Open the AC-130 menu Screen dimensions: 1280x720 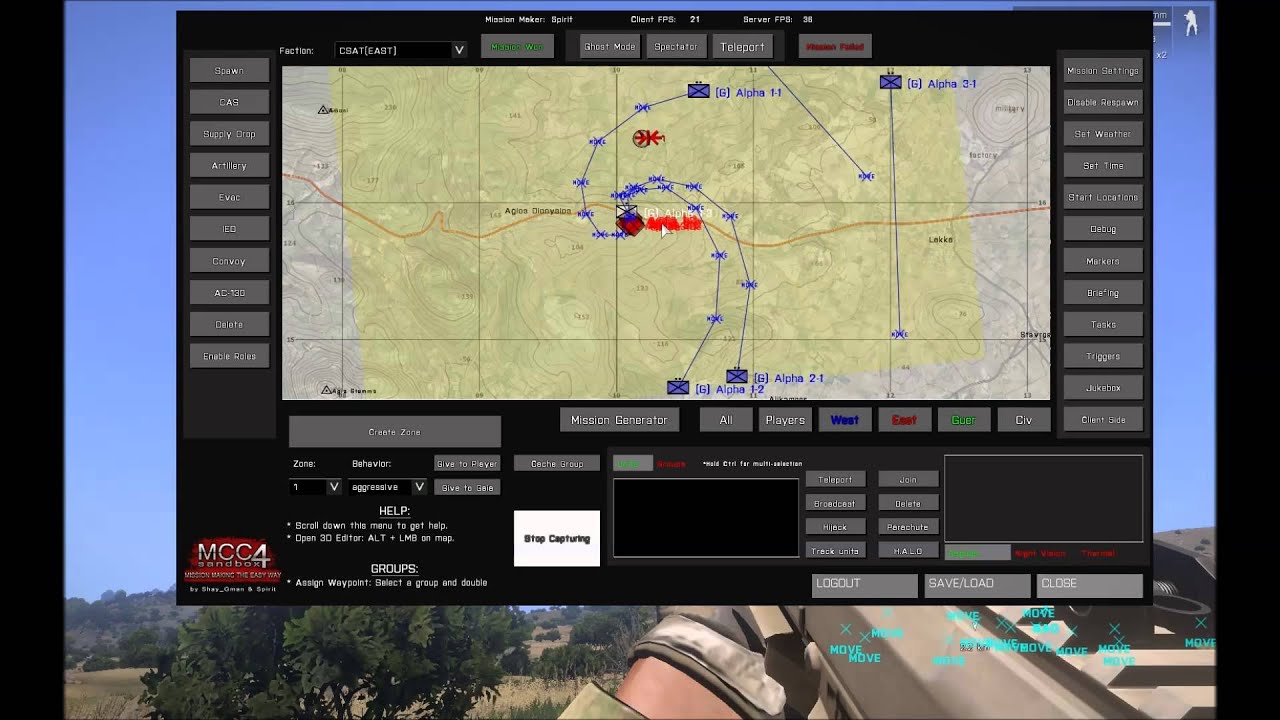pyautogui.click(x=229, y=293)
